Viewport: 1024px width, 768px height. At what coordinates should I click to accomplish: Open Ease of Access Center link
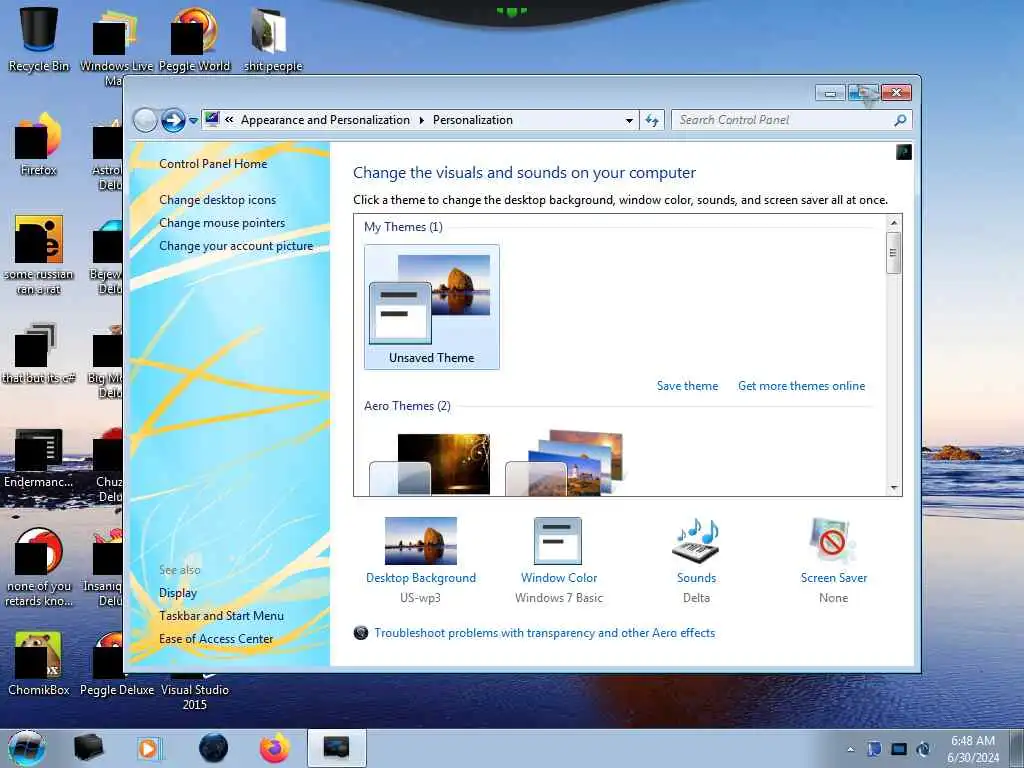click(216, 639)
